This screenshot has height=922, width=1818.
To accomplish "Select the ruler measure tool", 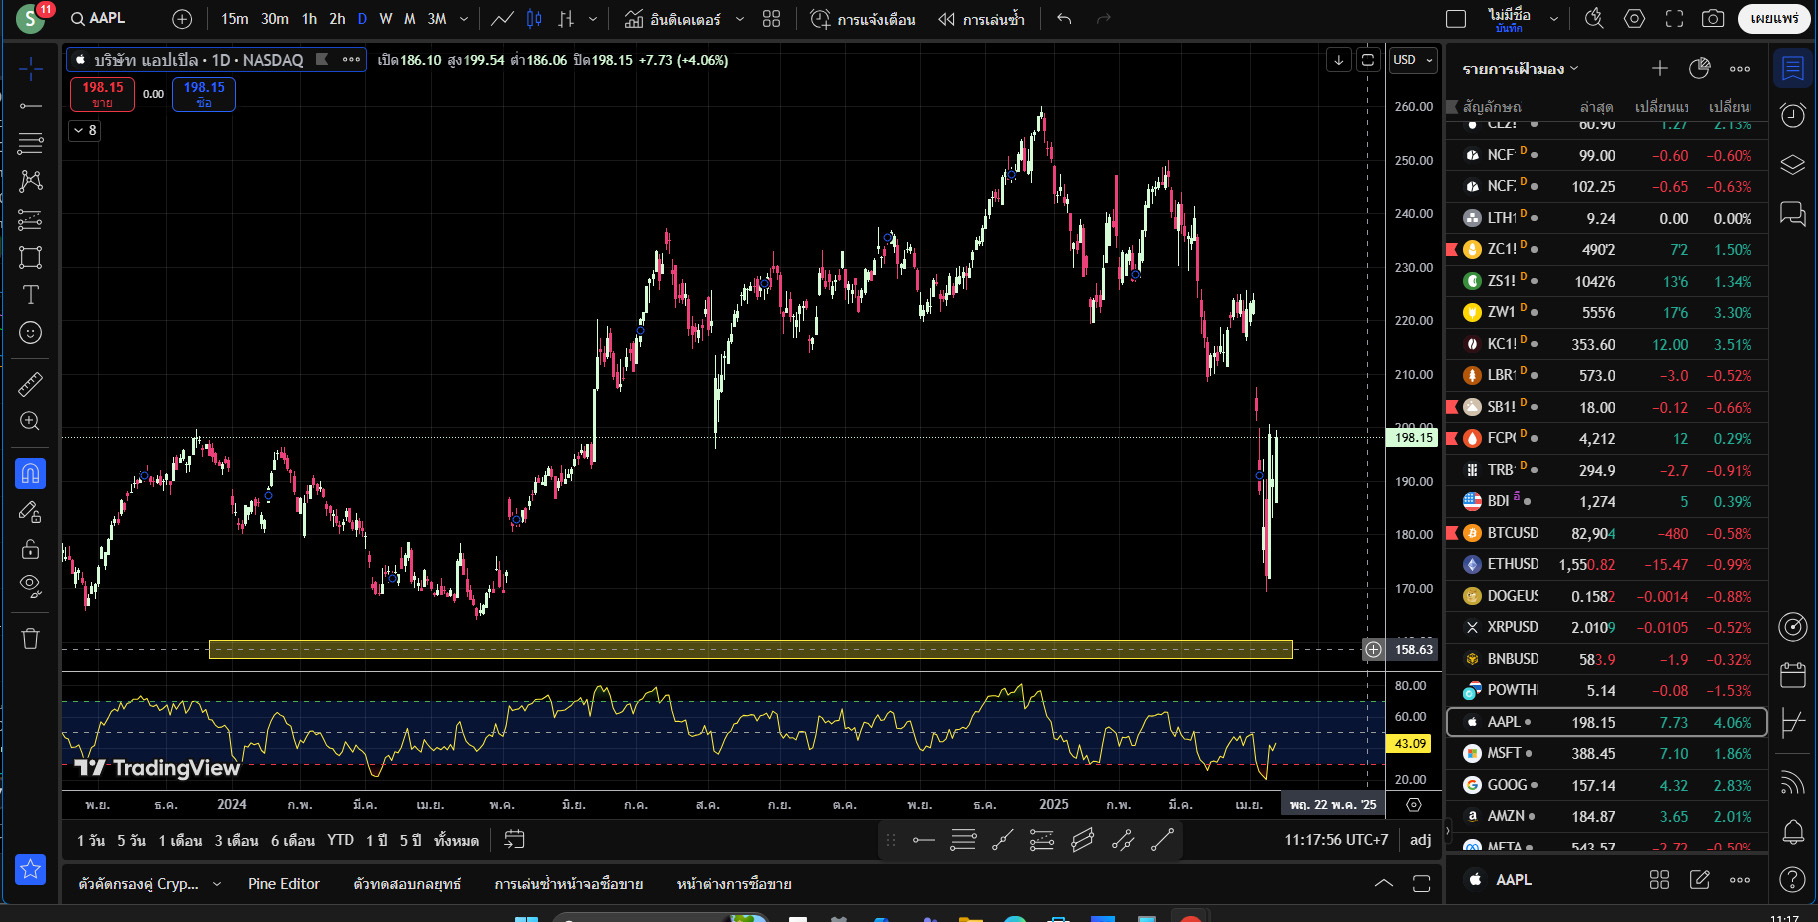I will pos(31,384).
